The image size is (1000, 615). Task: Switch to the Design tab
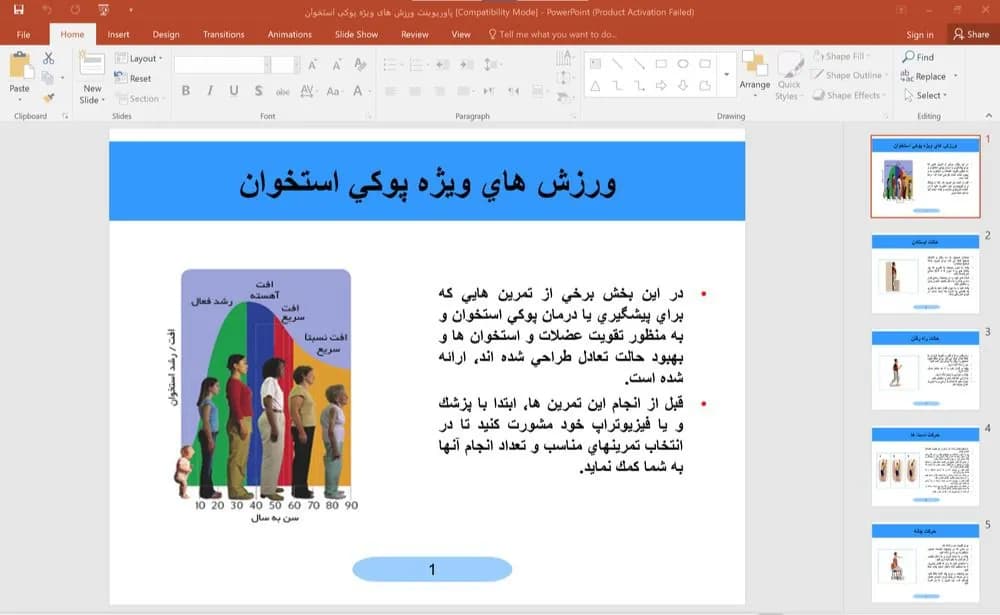166,34
